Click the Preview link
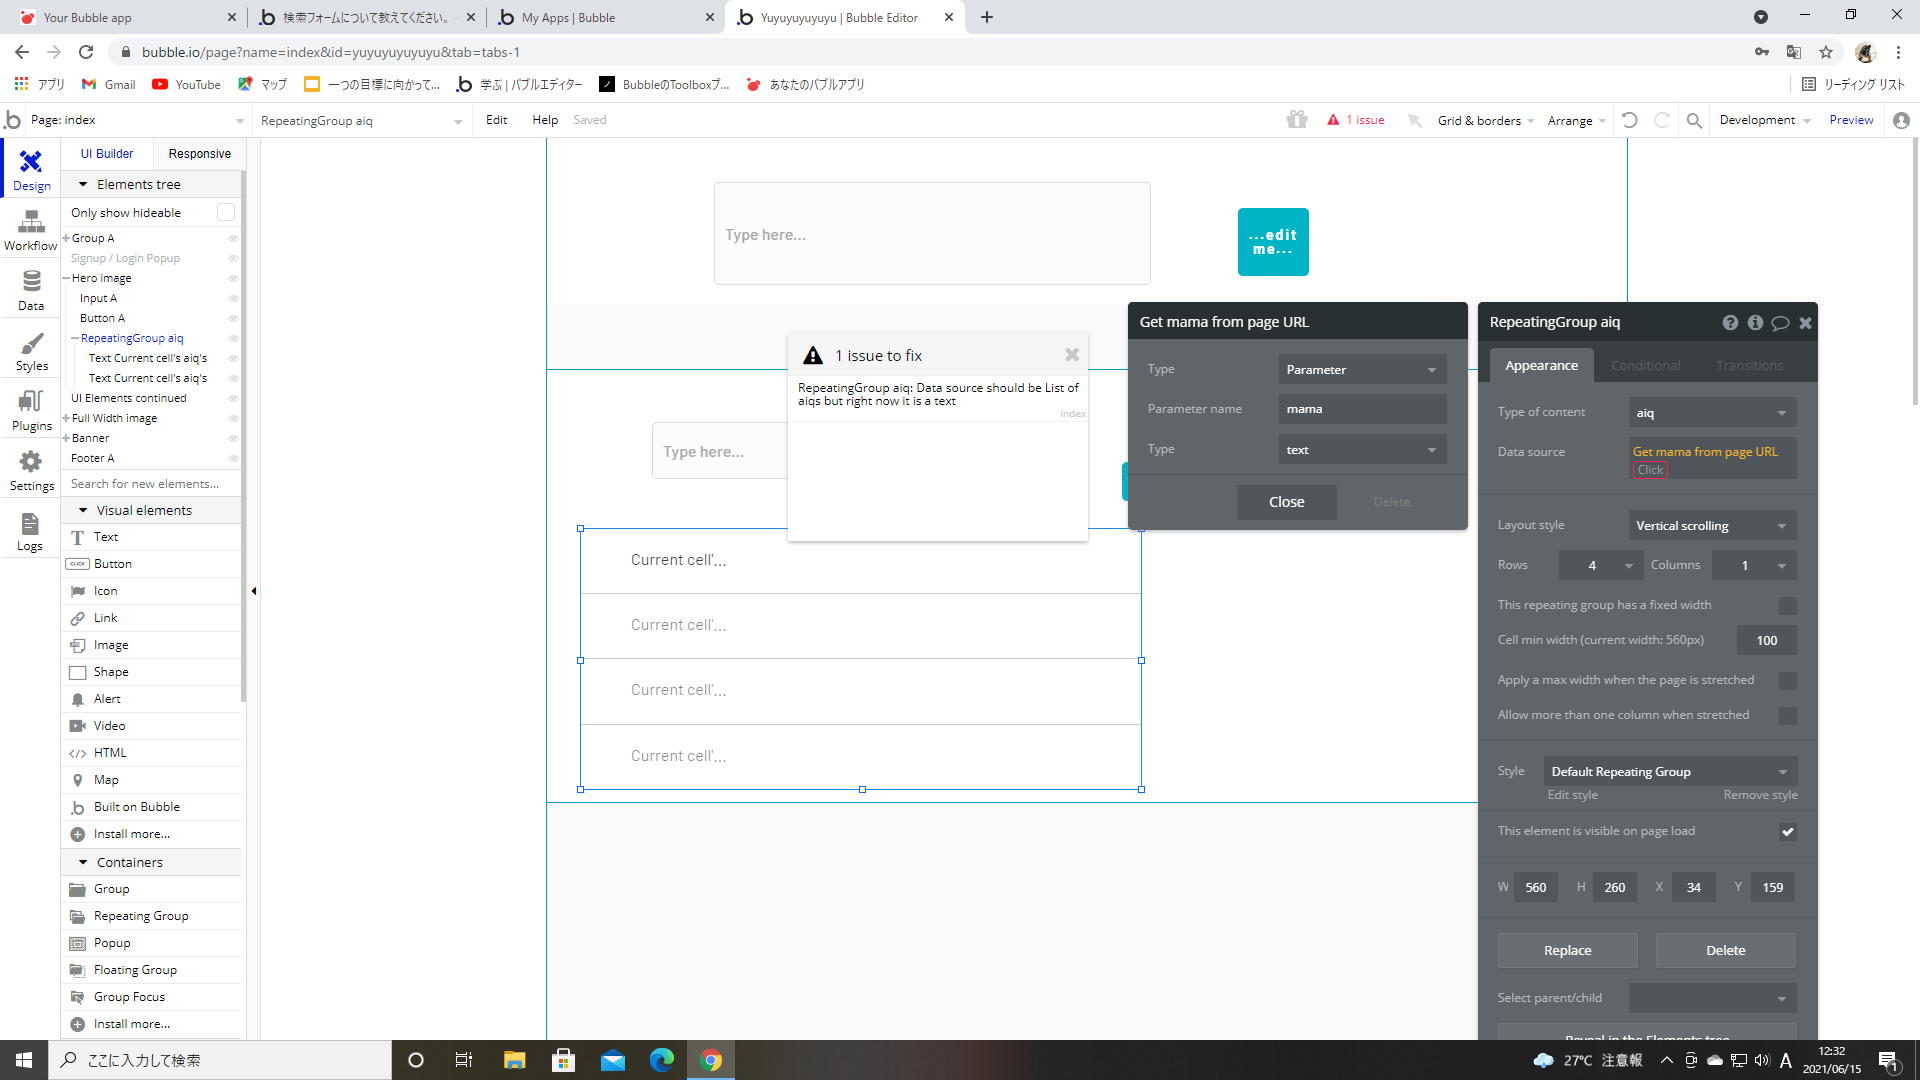Screen dimensions: 1920x1080 click(x=1851, y=120)
